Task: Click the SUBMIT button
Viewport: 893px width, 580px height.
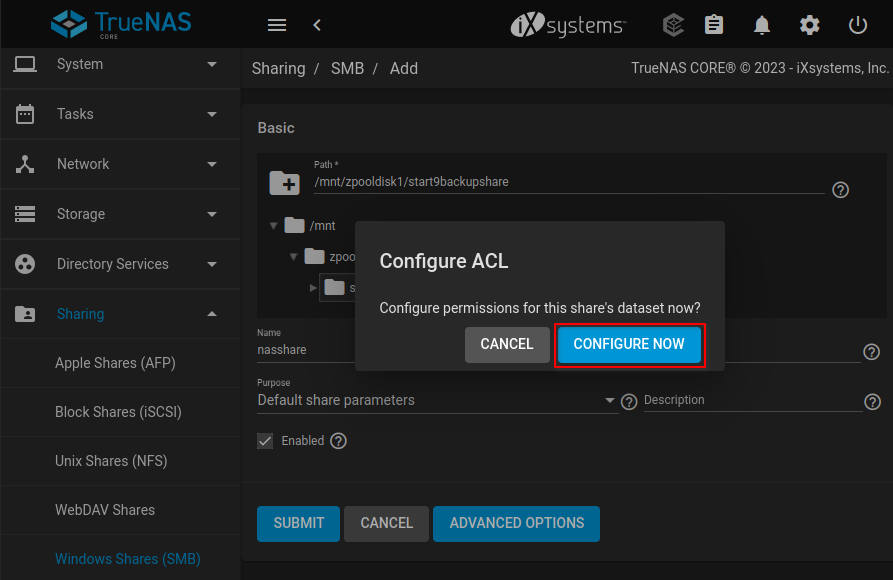Action: 298,523
